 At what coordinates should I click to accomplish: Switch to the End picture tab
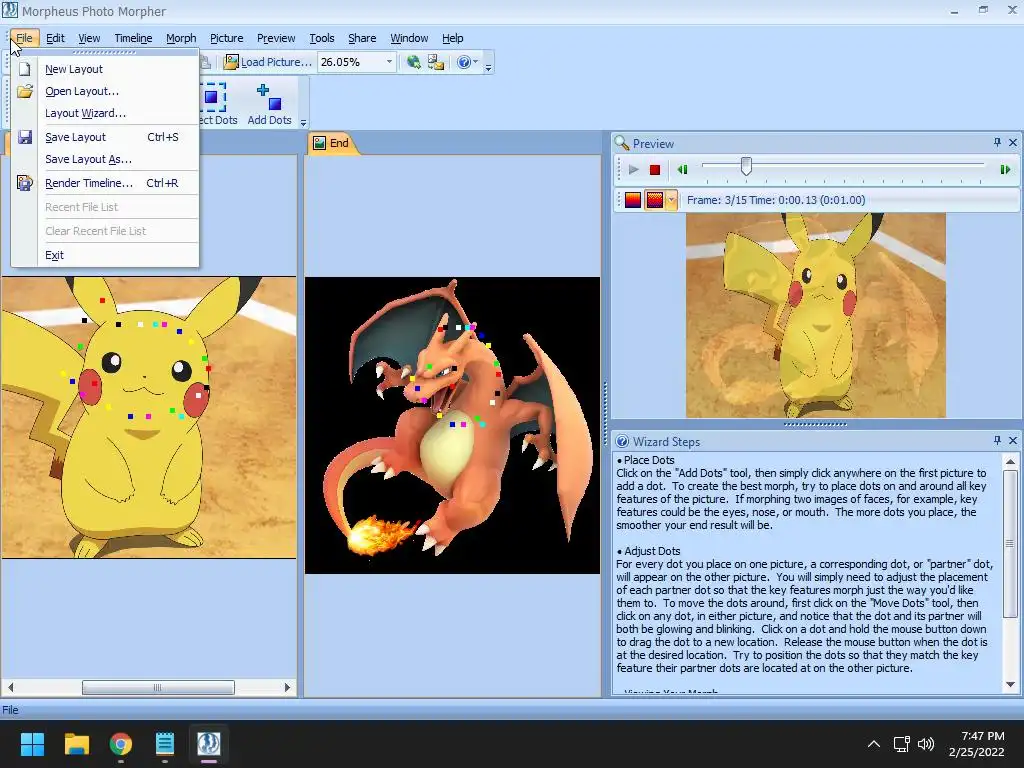tap(332, 143)
